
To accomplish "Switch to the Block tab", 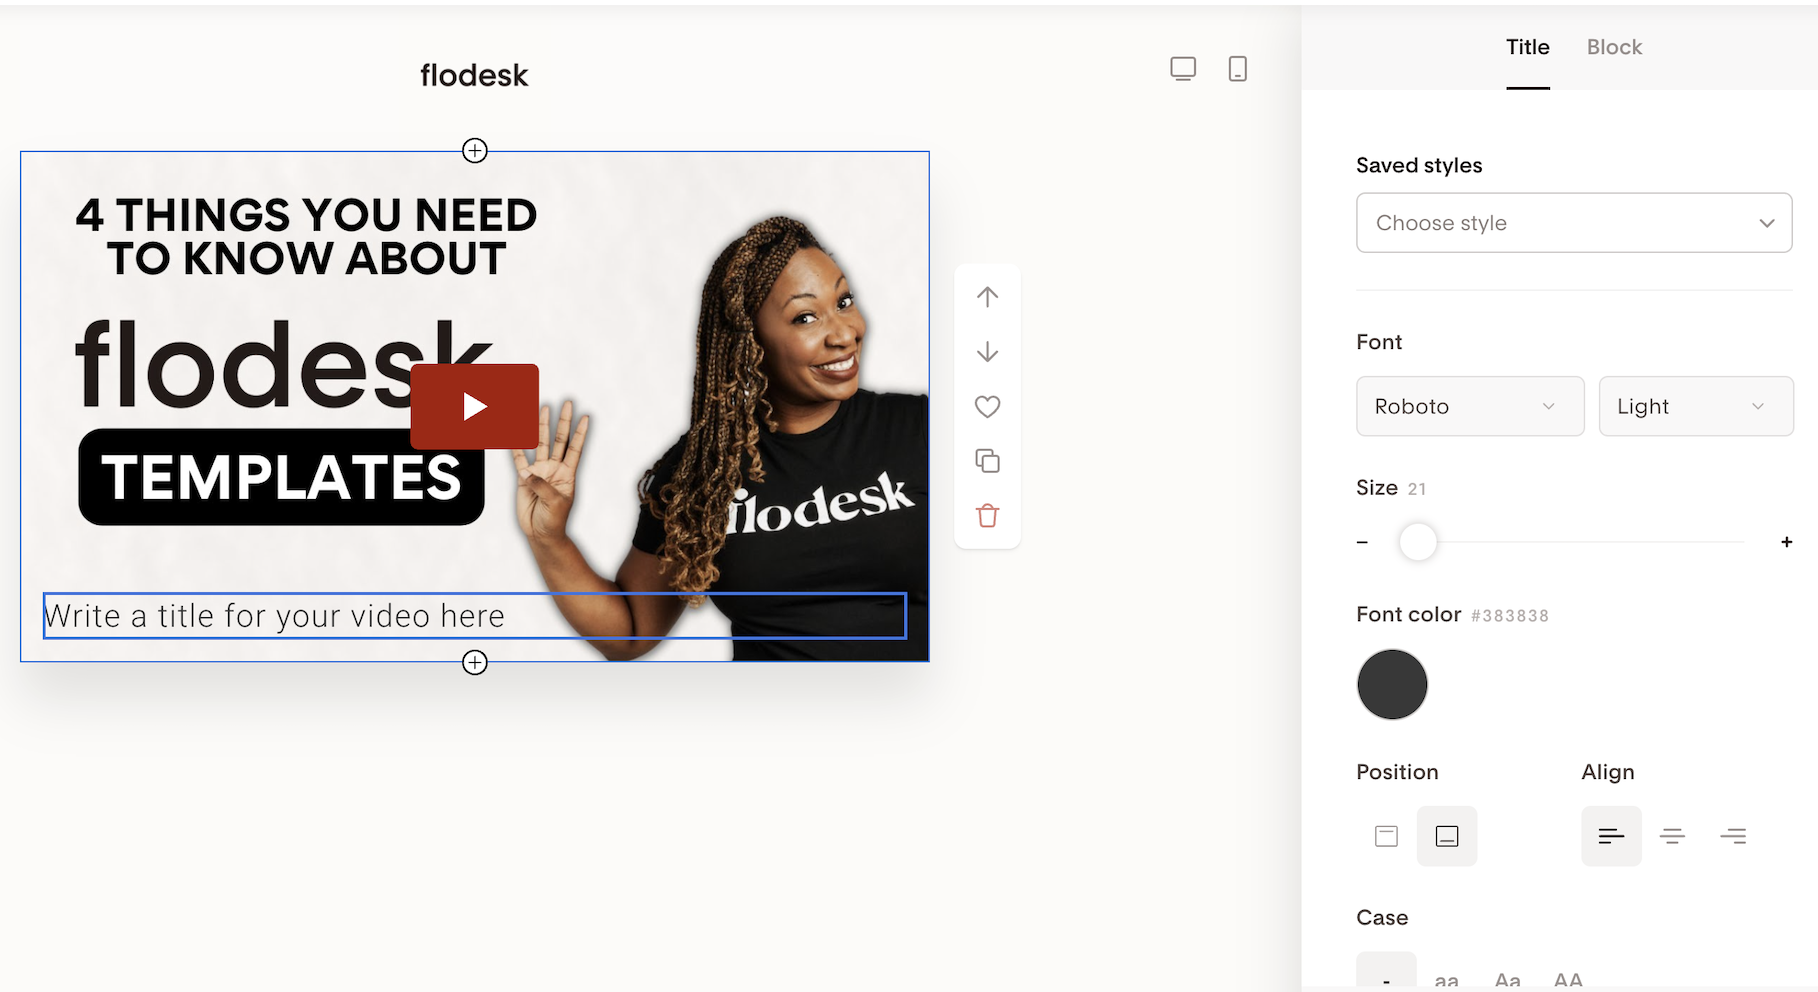I will tap(1614, 47).
